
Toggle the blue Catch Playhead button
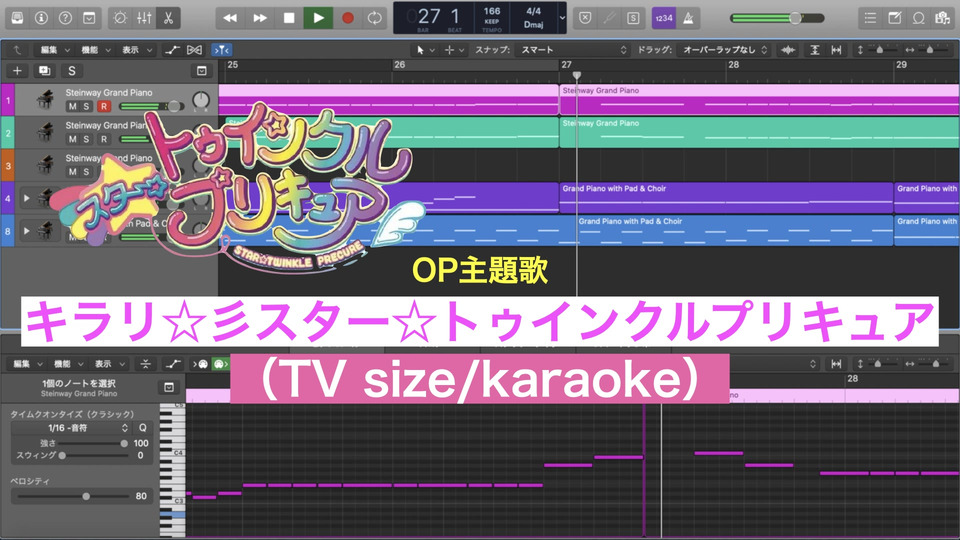tap(222, 50)
